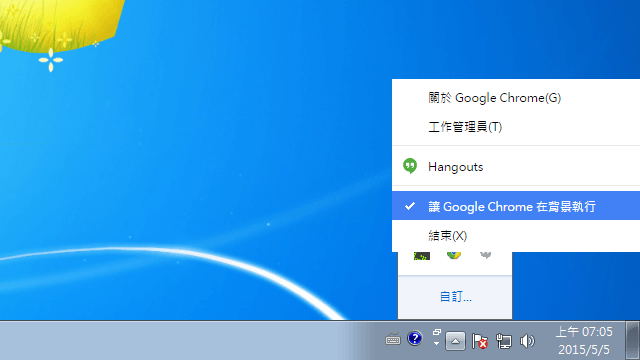Click the green Hangouts icon
Screen dimensions: 640x360
pyautogui.click(x=410, y=166)
